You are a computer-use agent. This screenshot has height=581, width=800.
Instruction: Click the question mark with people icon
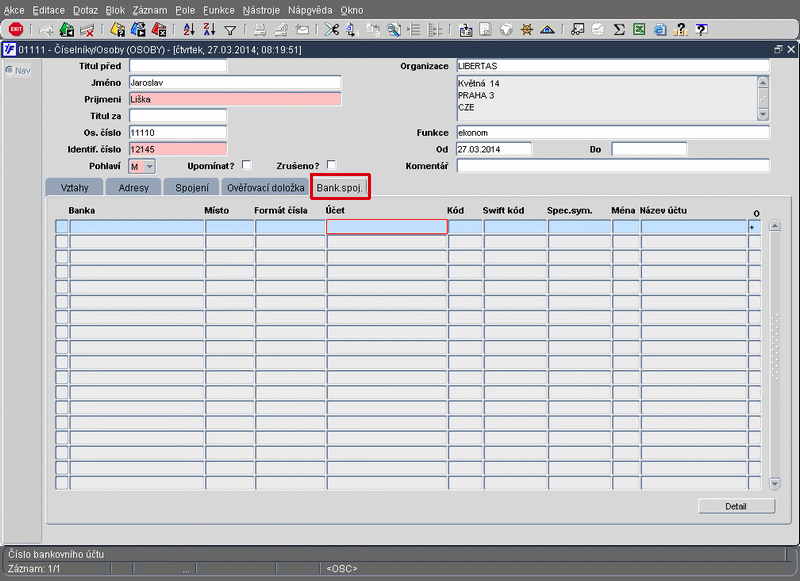coord(681,30)
